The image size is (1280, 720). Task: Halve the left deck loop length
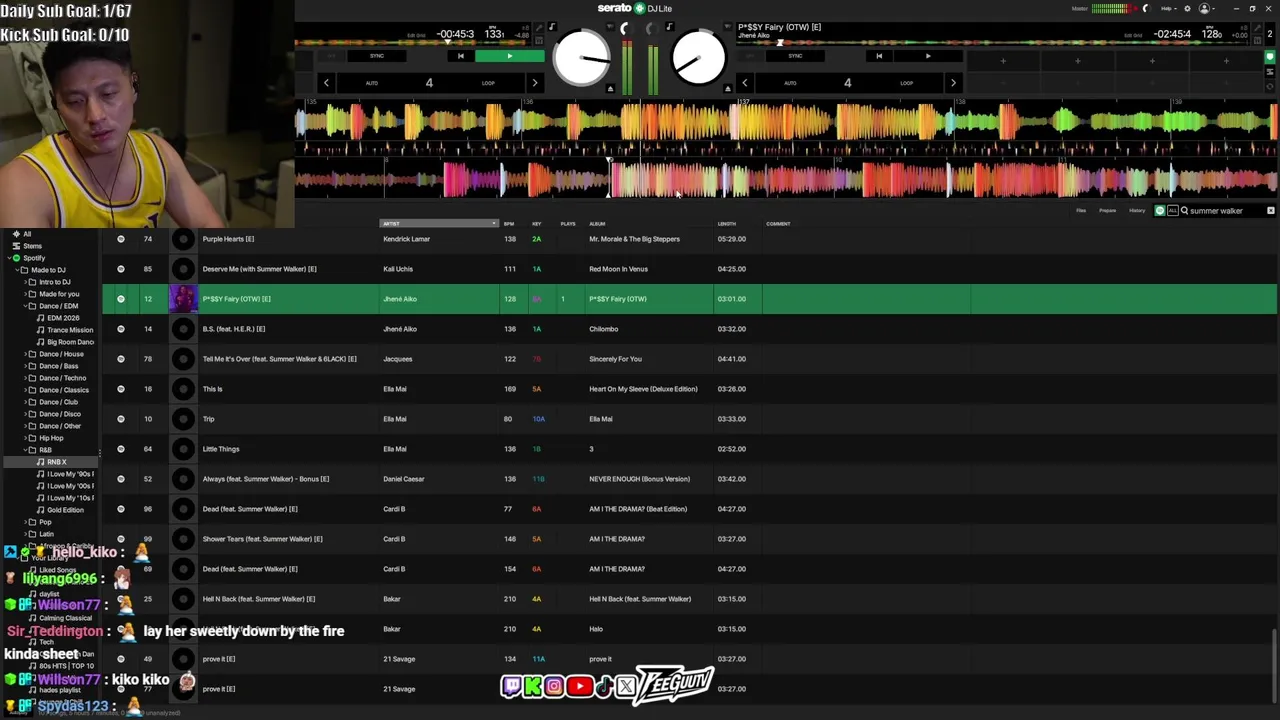pos(326,83)
